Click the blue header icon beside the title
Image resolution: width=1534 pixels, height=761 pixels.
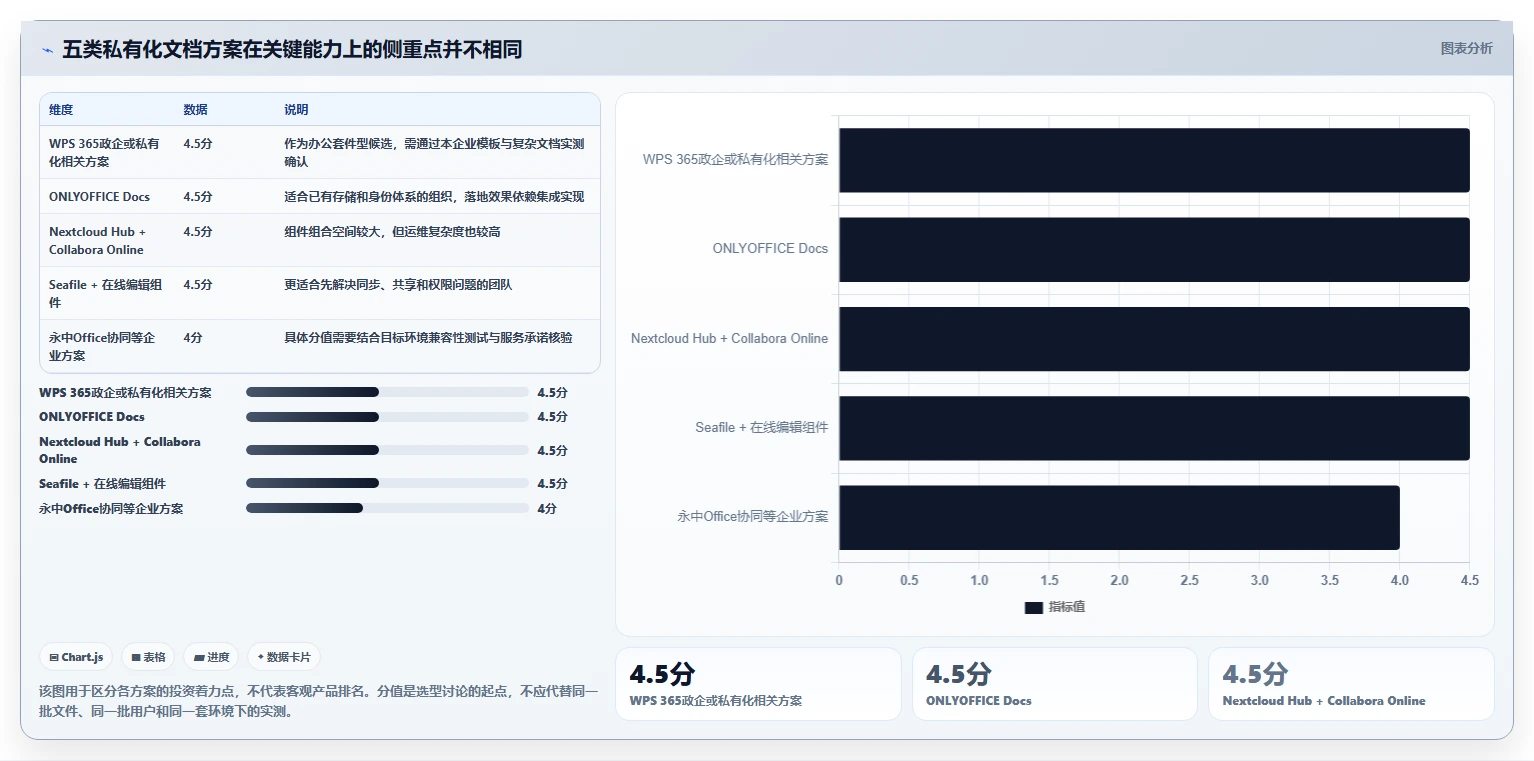click(47, 50)
